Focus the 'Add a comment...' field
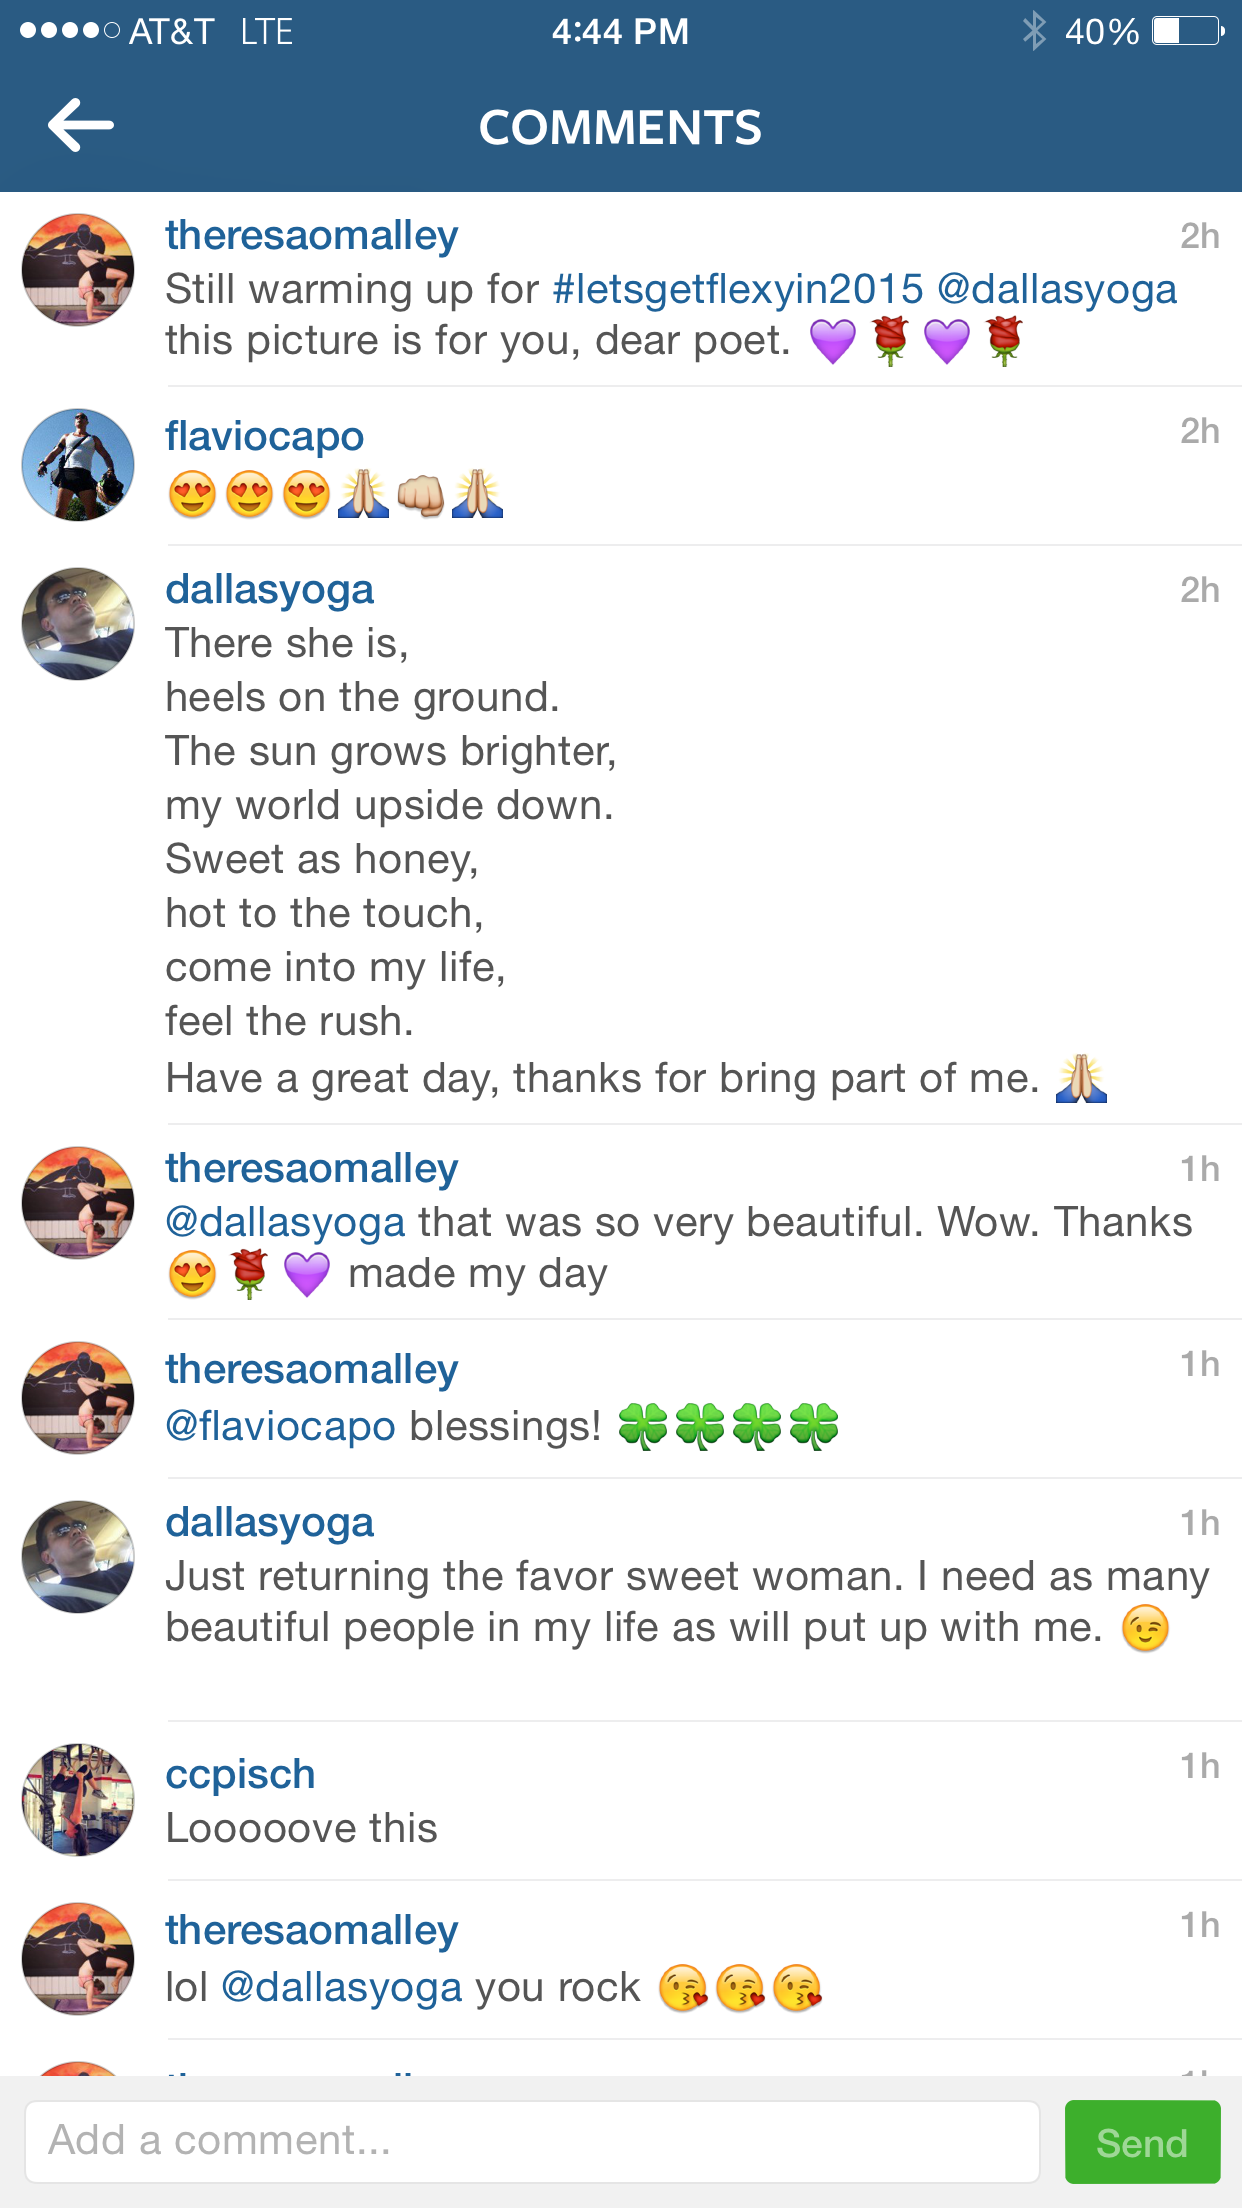 click(532, 2141)
